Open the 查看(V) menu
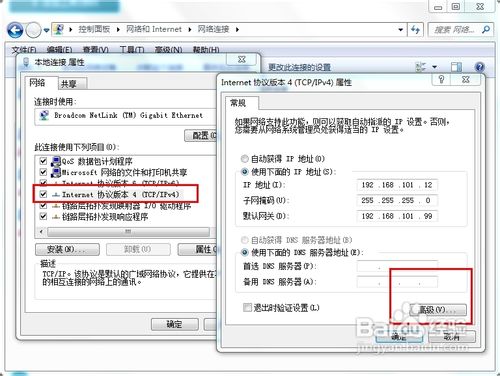The image size is (500, 376). (96, 50)
